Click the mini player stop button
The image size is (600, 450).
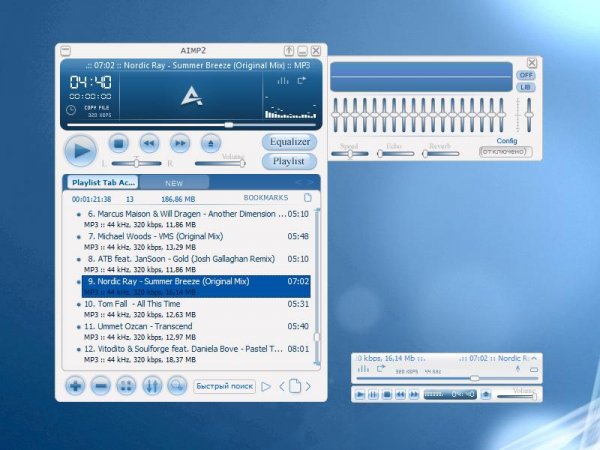pos(387,395)
